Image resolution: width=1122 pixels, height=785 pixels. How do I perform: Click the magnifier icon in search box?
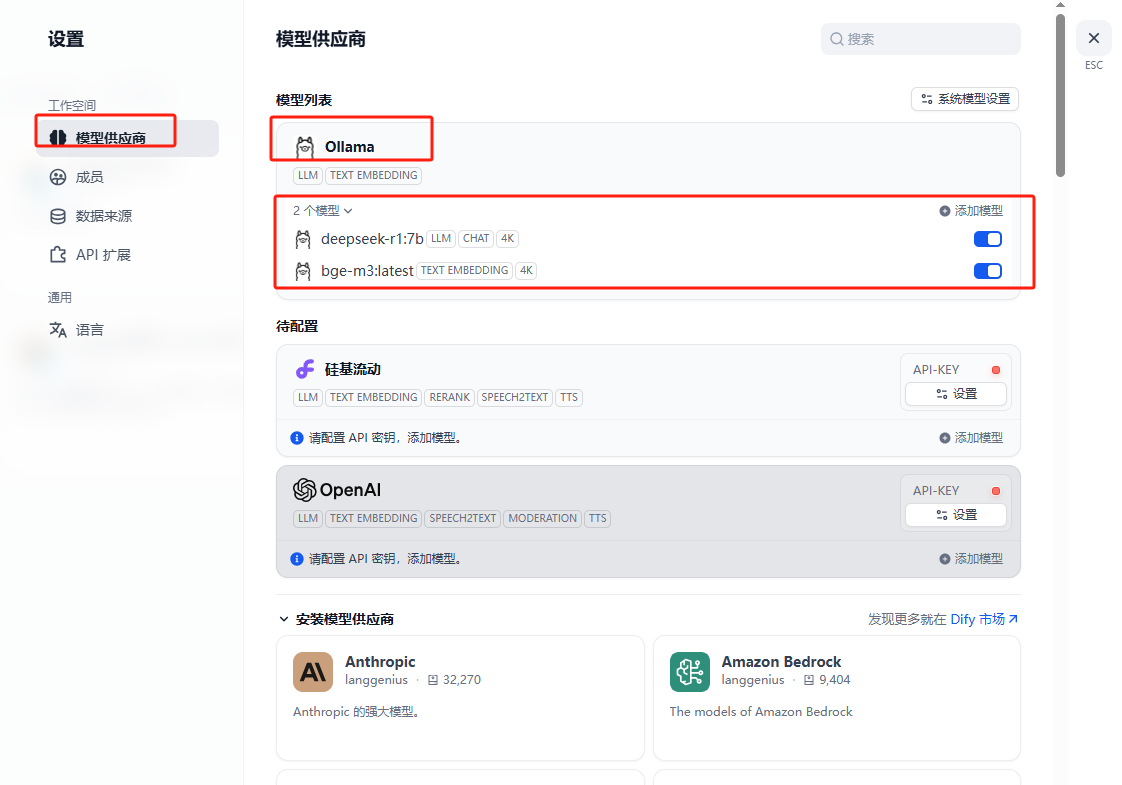[x=836, y=39]
